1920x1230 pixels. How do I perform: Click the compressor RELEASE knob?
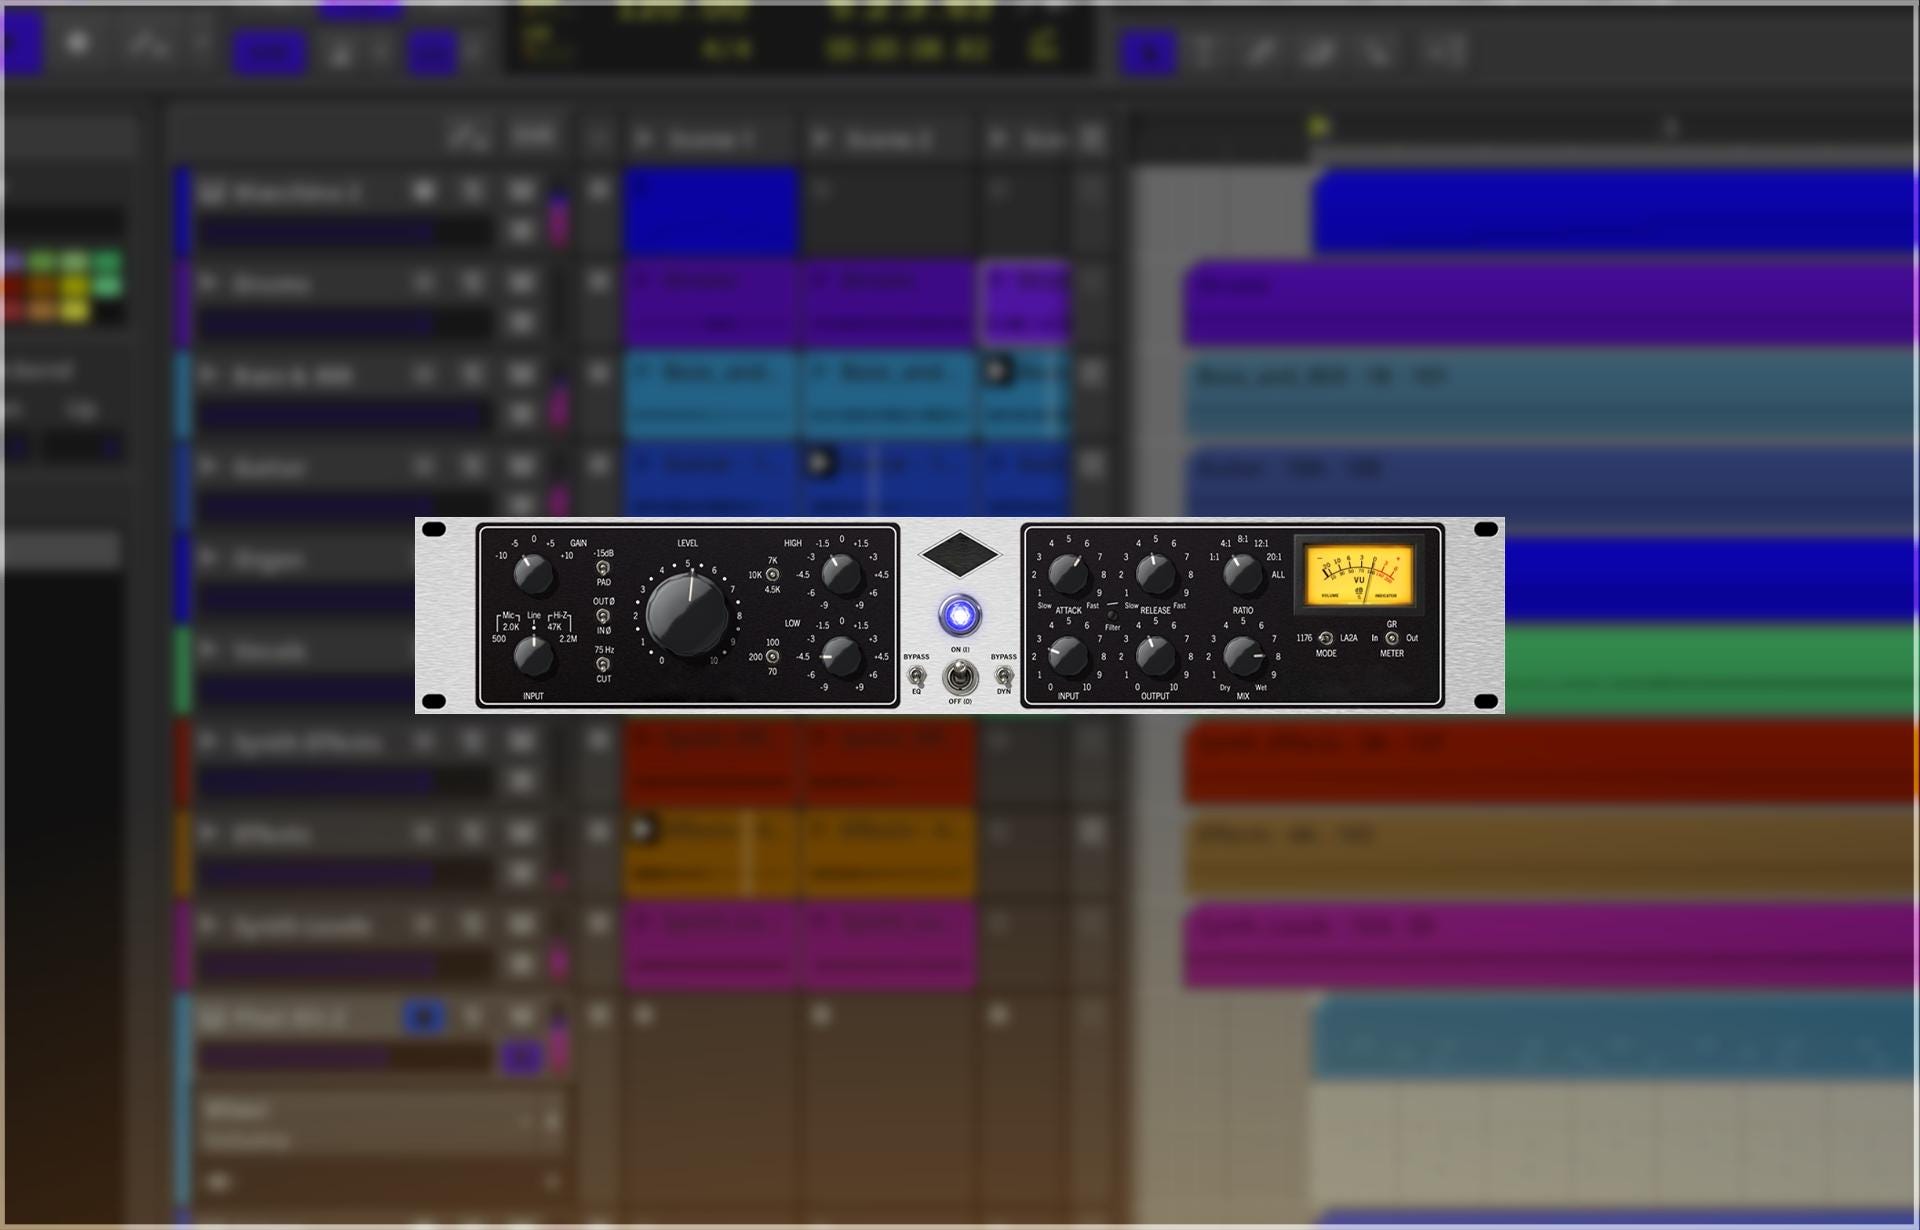tap(1155, 575)
